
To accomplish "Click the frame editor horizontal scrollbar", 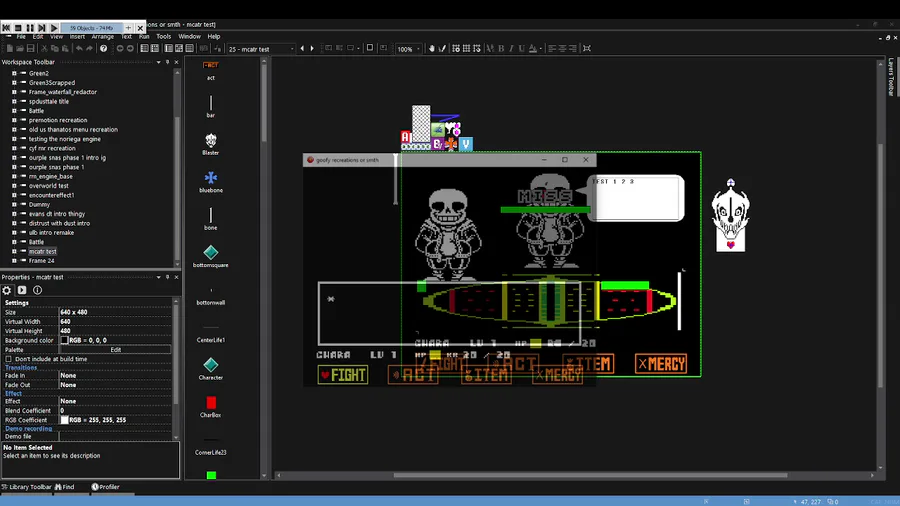I will 590,475.
